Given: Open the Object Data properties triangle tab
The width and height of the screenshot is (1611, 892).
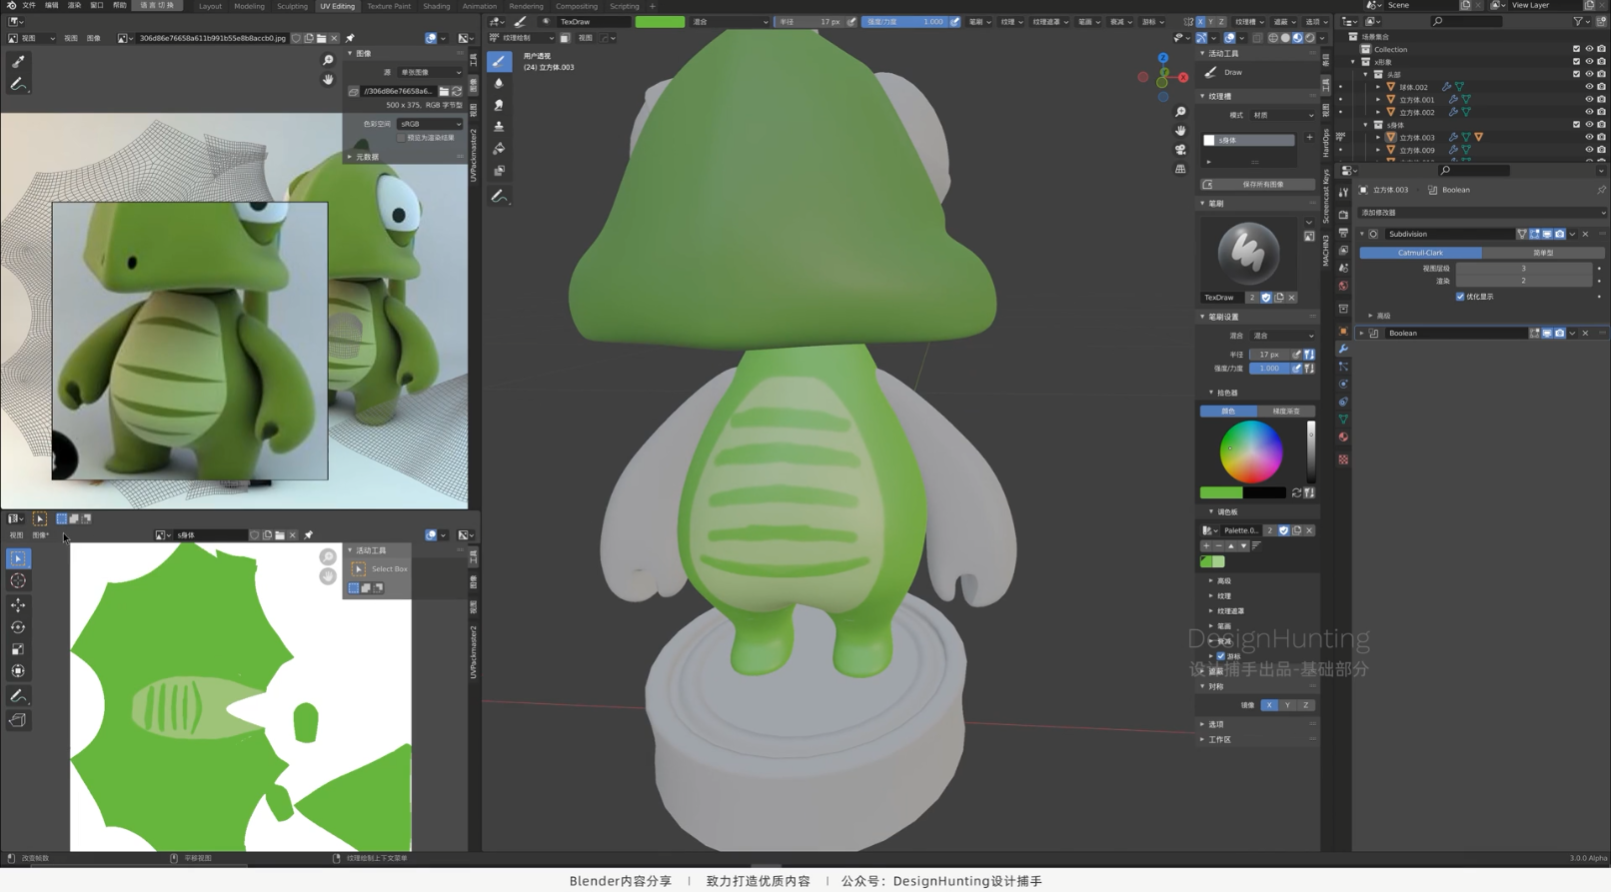Looking at the screenshot, I should 1343,419.
